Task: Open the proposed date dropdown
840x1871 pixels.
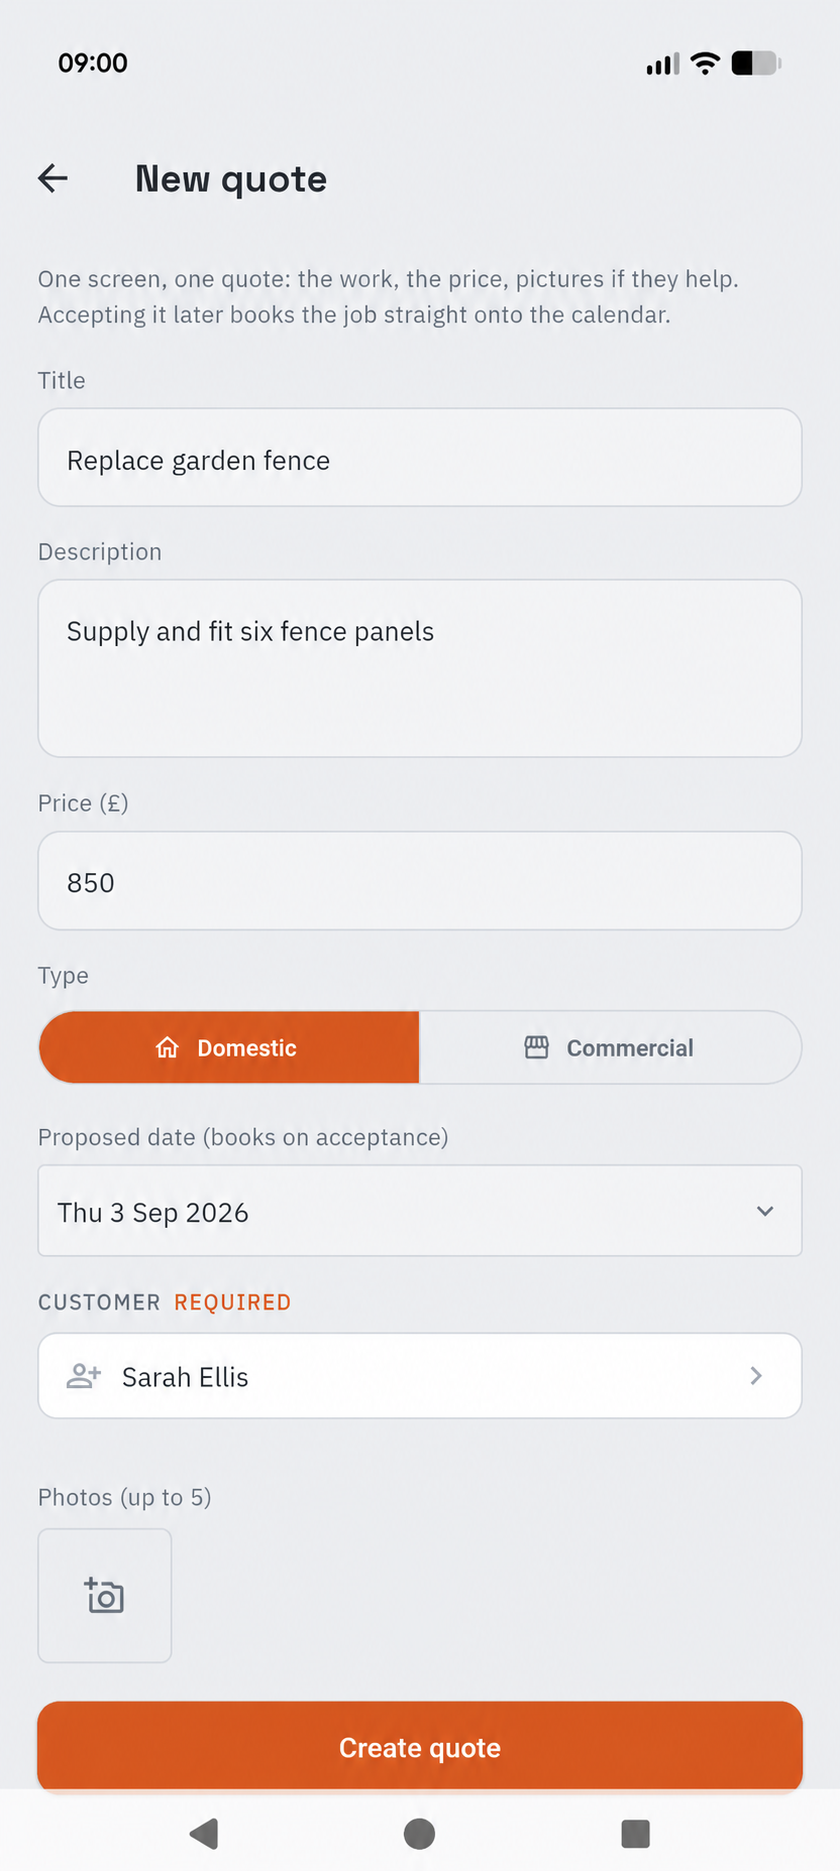Action: [x=420, y=1210]
